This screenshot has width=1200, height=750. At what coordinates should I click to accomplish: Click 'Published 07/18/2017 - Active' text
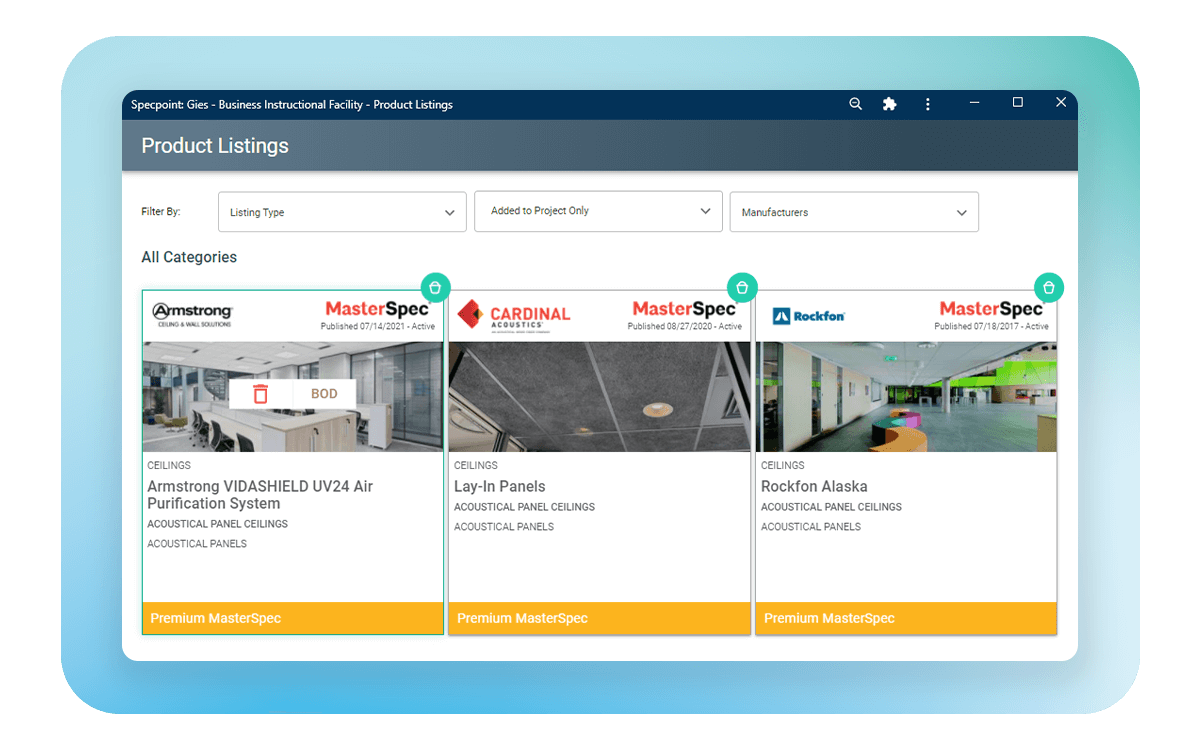[992, 327]
